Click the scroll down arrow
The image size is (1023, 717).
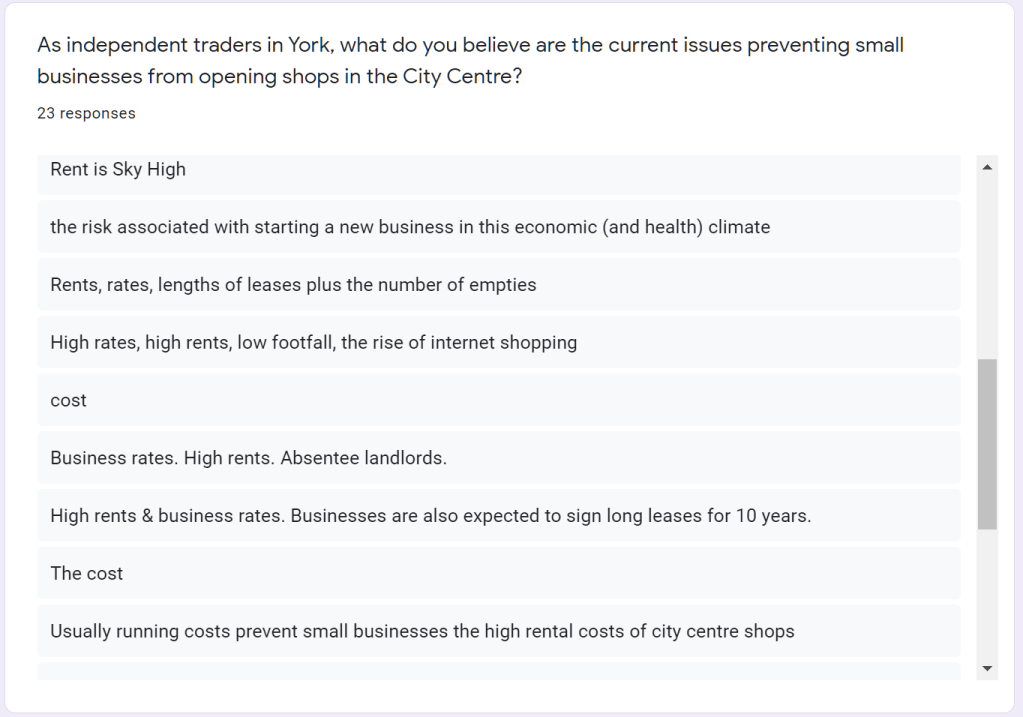point(988,668)
